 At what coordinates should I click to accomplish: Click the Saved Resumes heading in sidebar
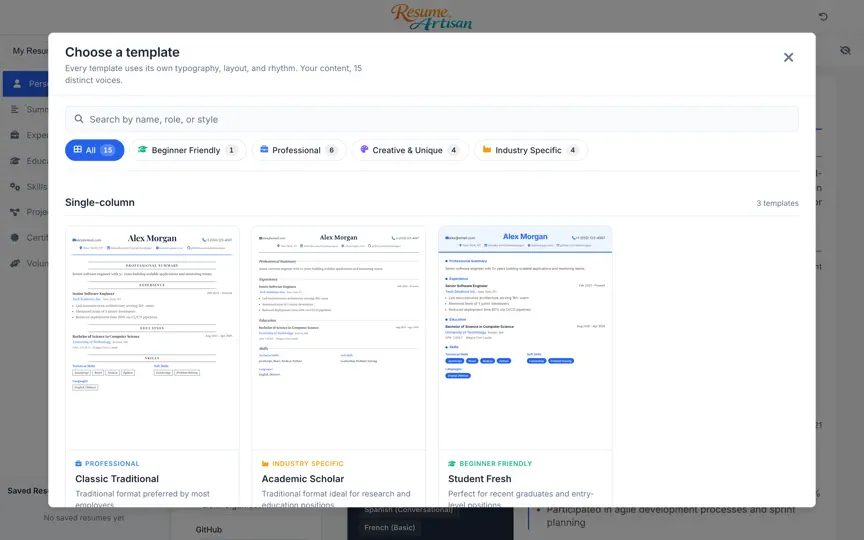28,490
